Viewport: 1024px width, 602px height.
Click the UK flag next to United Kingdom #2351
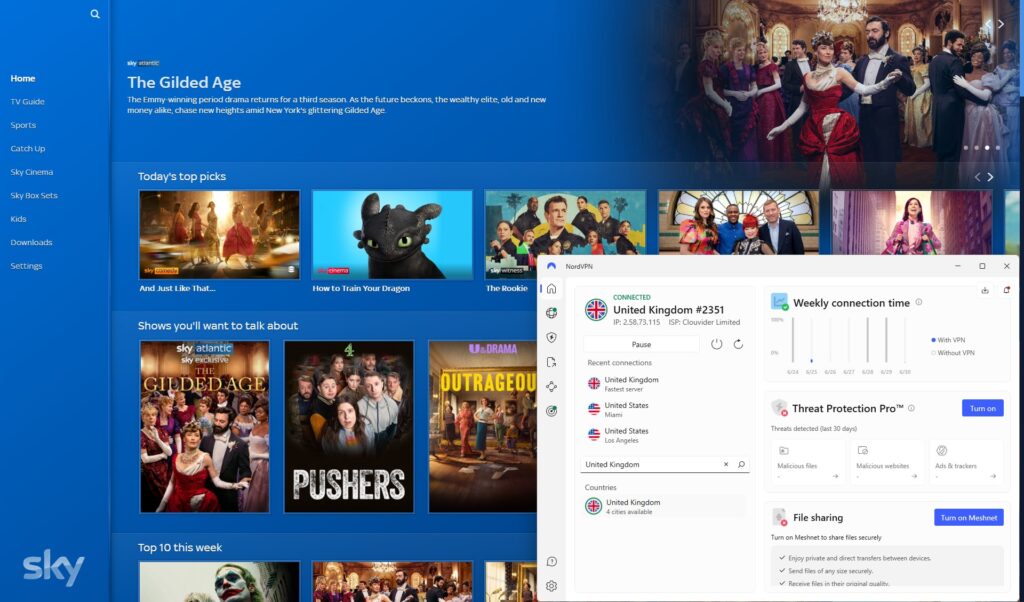596,309
